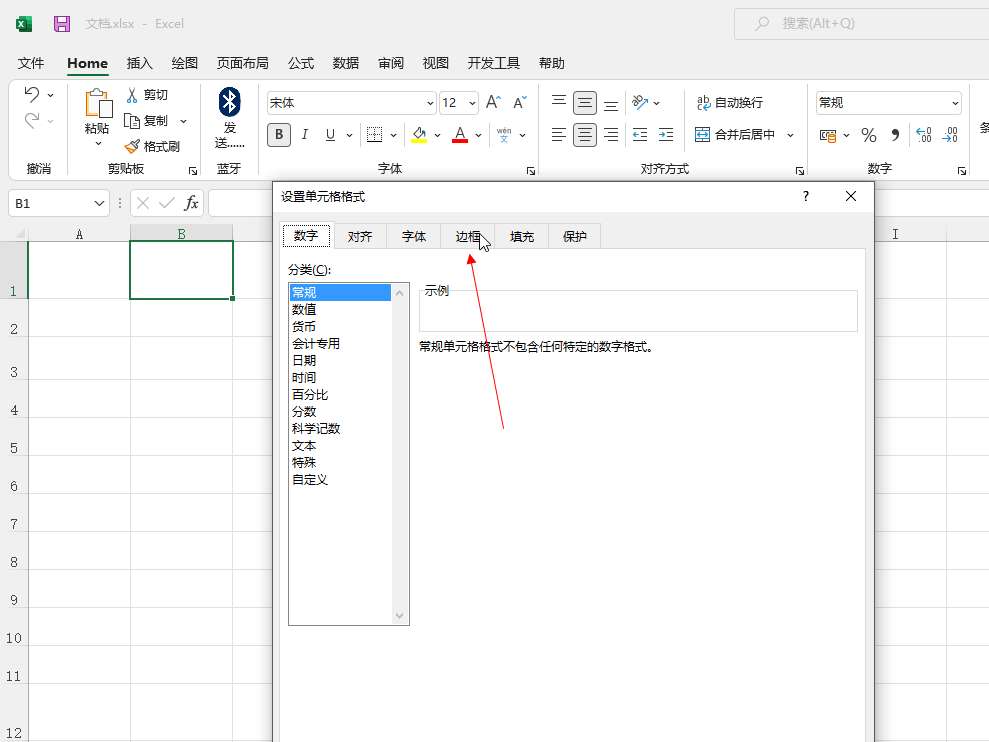Toggle Center horizontal alignment
This screenshot has width=989, height=742.
pyautogui.click(x=585, y=134)
